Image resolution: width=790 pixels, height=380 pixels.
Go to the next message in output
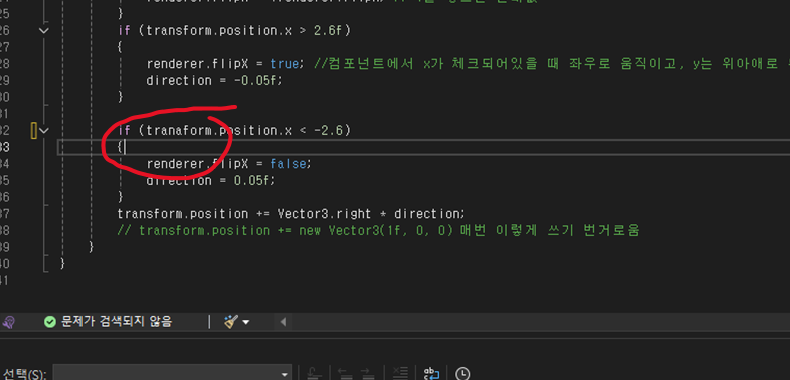click(x=369, y=373)
